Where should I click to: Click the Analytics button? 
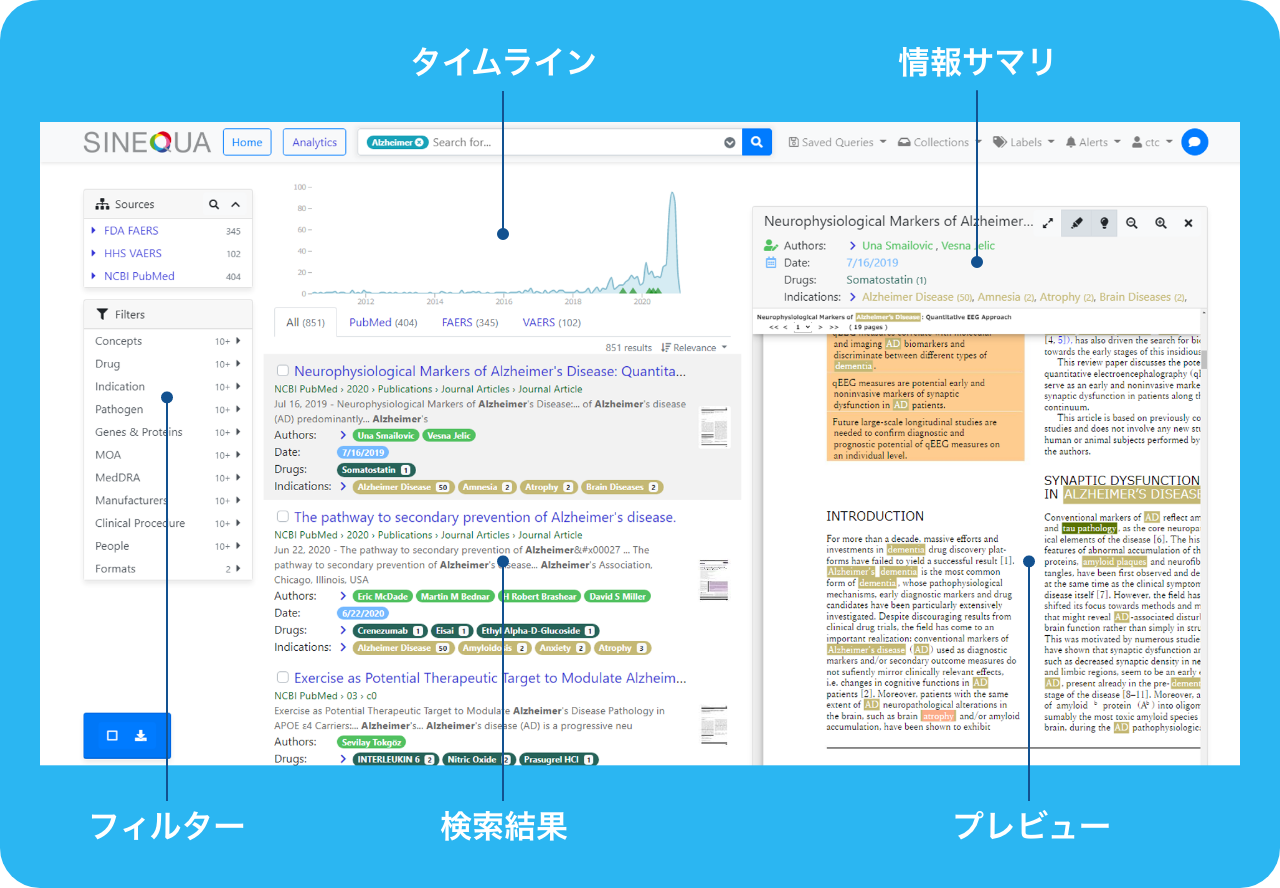point(314,142)
